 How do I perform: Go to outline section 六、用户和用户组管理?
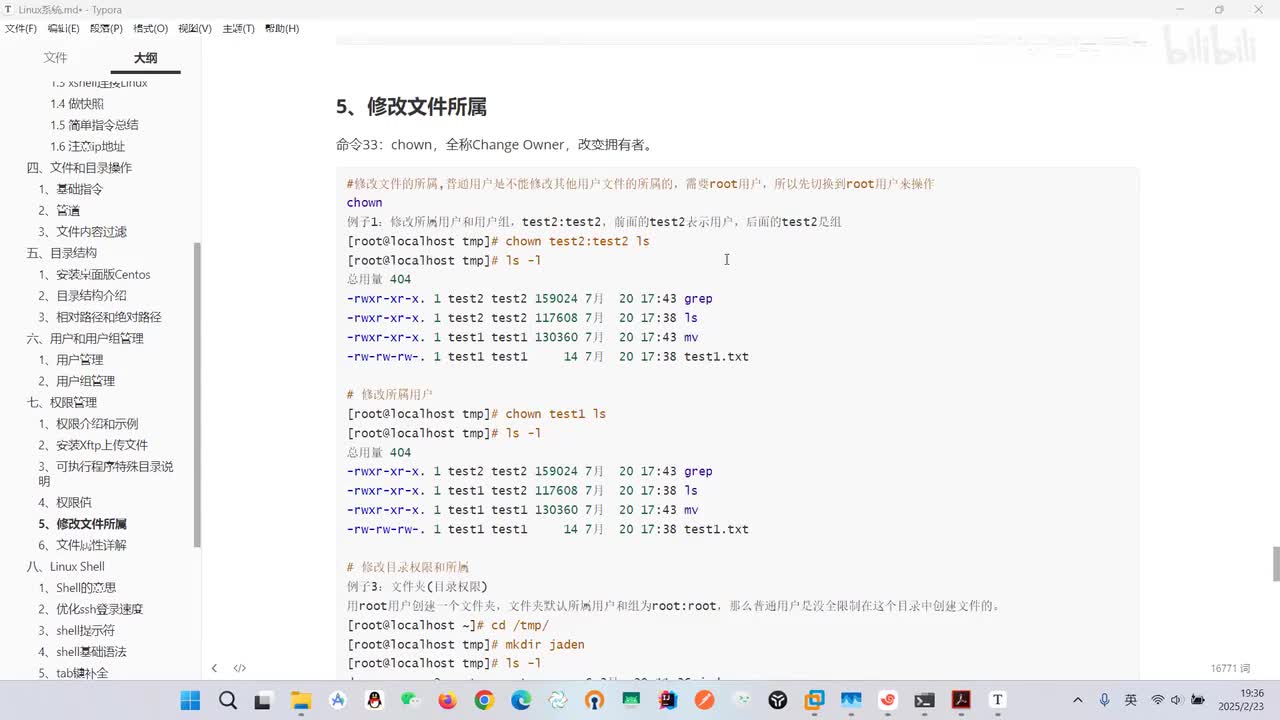coord(85,339)
